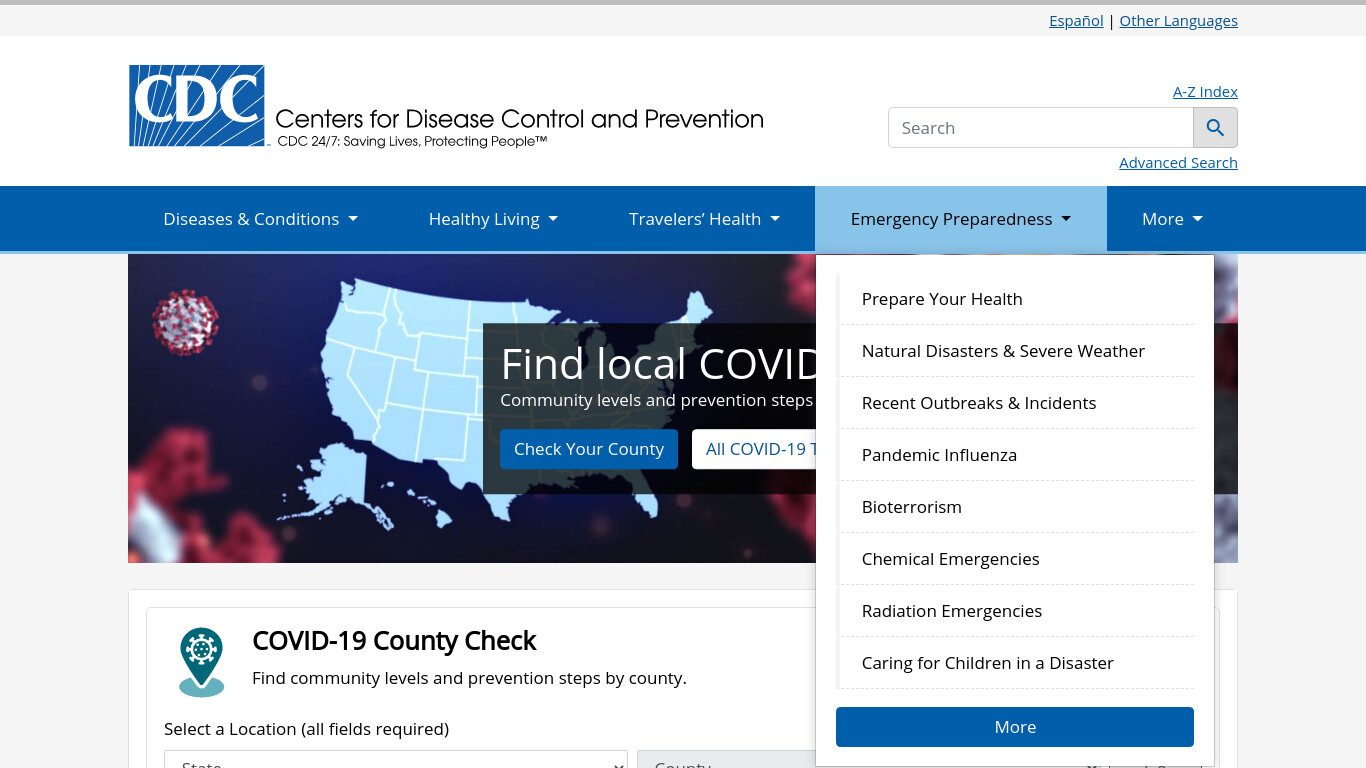Image resolution: width=1366 pixels, height=768 pixels.
Task: Click the All COVID-19 Topics button
Action: [x=755, y=449]
